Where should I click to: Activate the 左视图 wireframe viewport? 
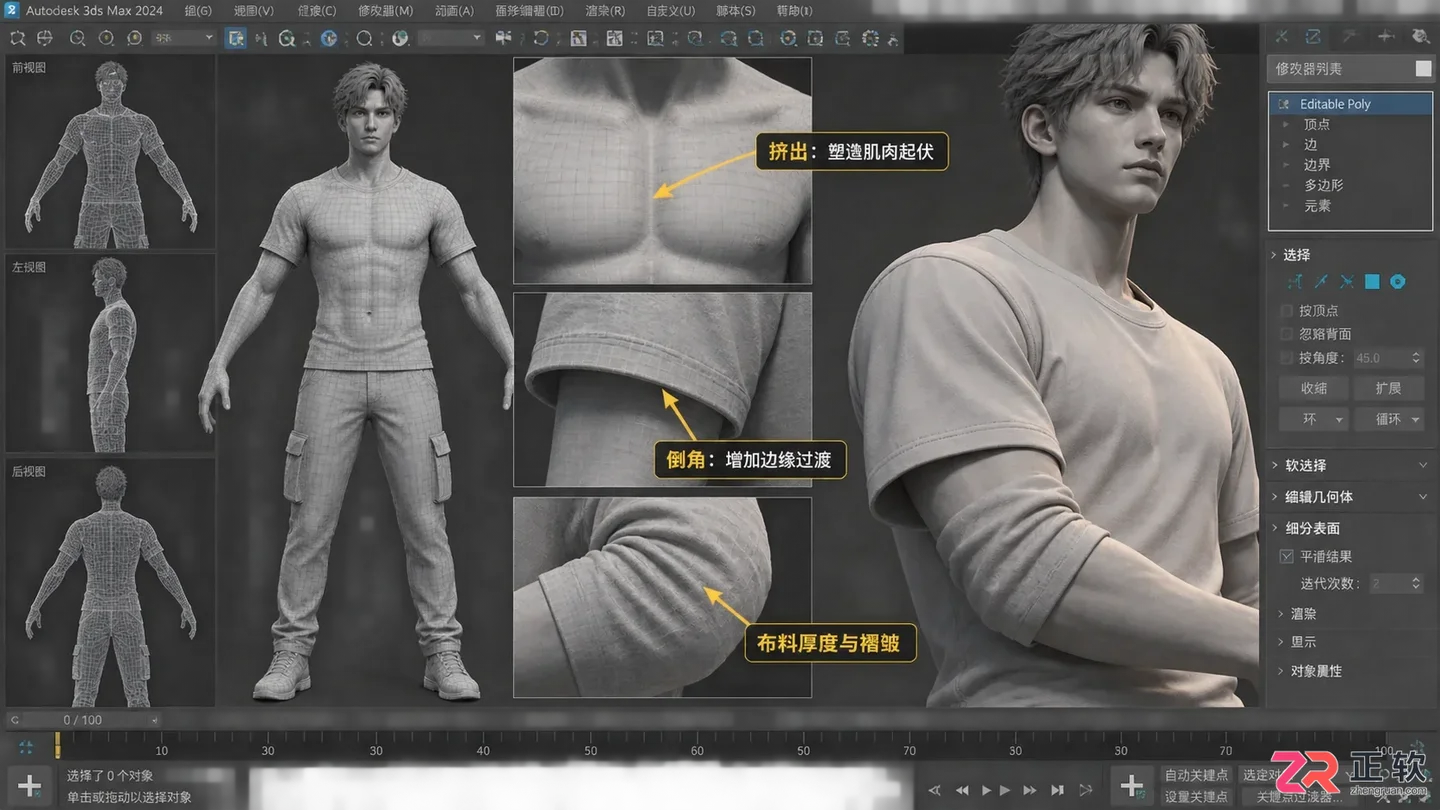(x=110, y=353)
